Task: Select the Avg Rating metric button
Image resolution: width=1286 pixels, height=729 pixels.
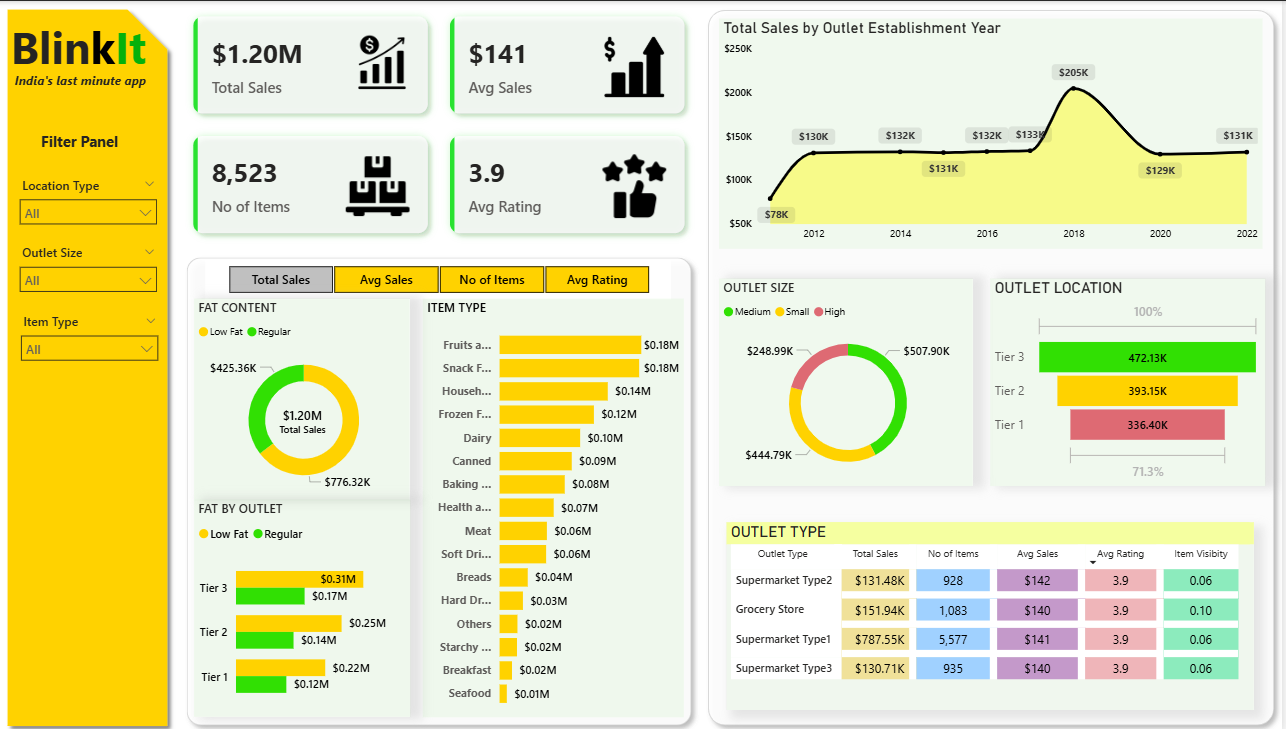Action: [597, 280]
